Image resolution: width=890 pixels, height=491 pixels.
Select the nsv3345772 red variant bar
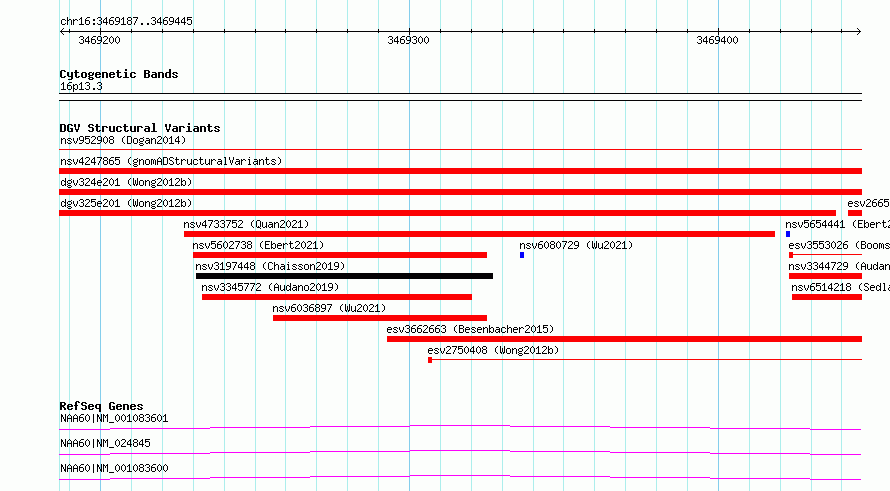pos(337,297)
